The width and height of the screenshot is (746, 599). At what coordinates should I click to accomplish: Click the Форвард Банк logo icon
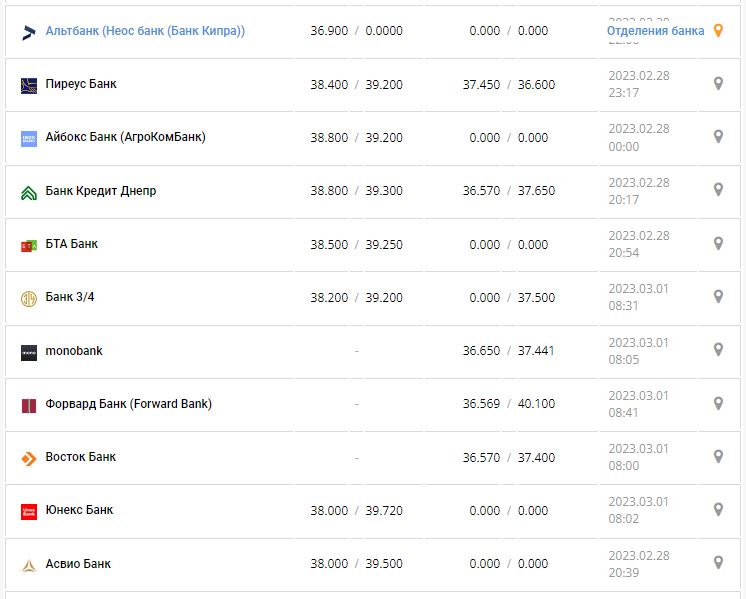(28, 405)
